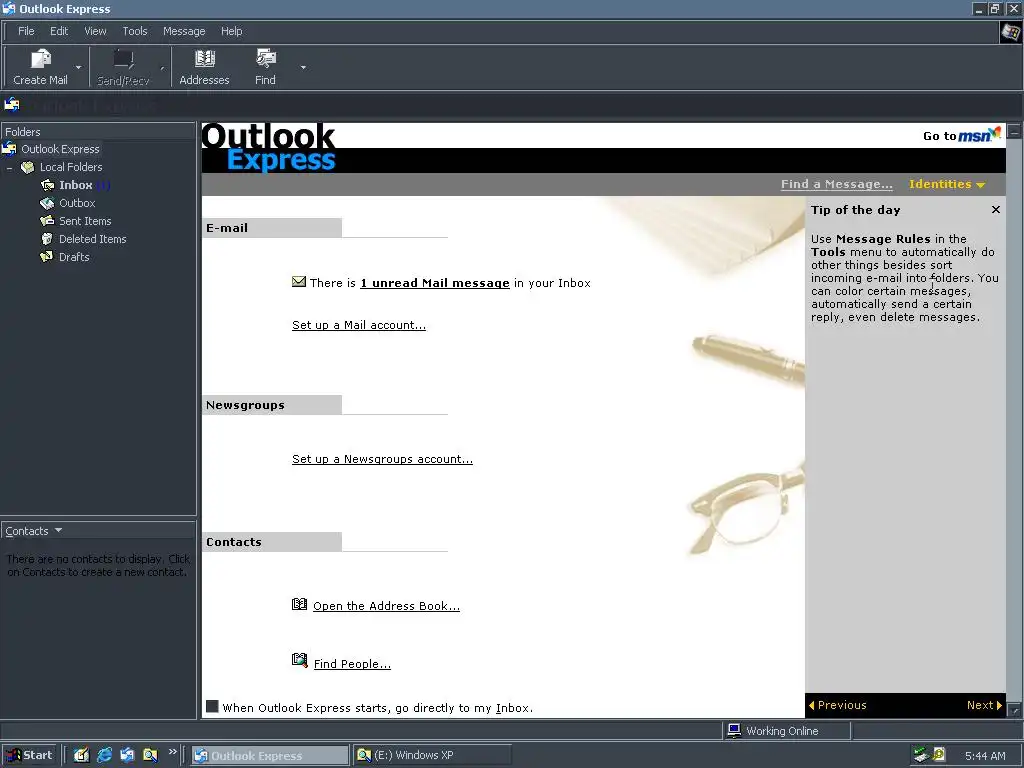Click the Find People link

point(352,664)
